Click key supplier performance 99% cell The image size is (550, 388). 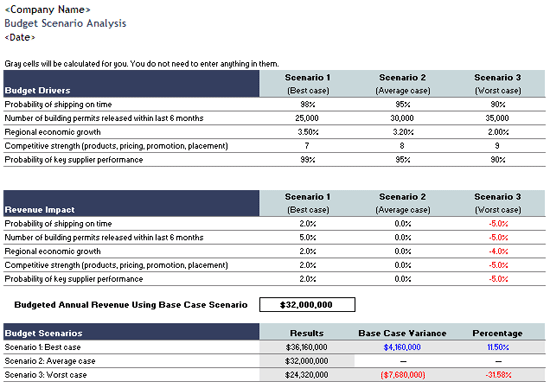(x=307, y=160)
